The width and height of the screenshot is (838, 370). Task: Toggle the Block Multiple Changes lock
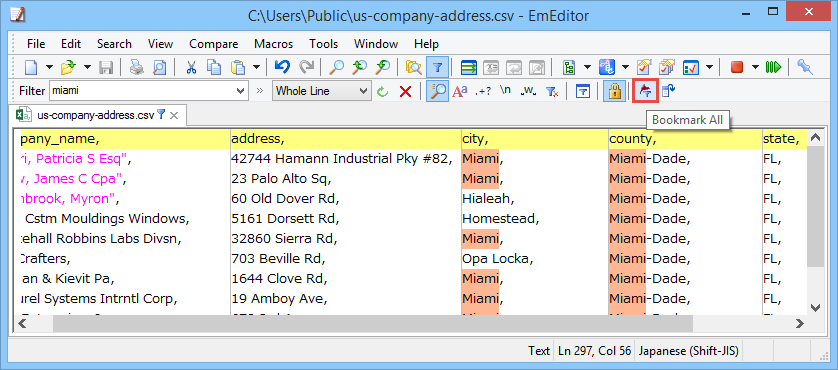pos(614,91)
